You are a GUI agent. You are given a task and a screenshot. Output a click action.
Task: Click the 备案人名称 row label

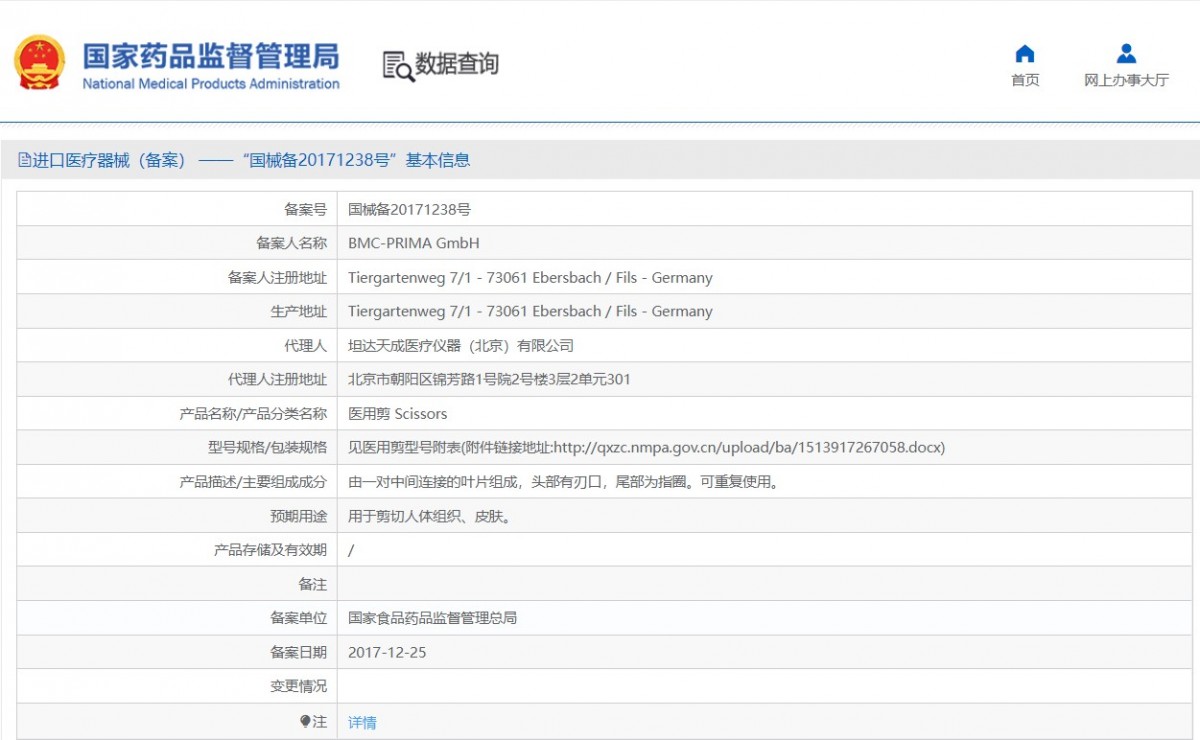click(x=291, y=243)
